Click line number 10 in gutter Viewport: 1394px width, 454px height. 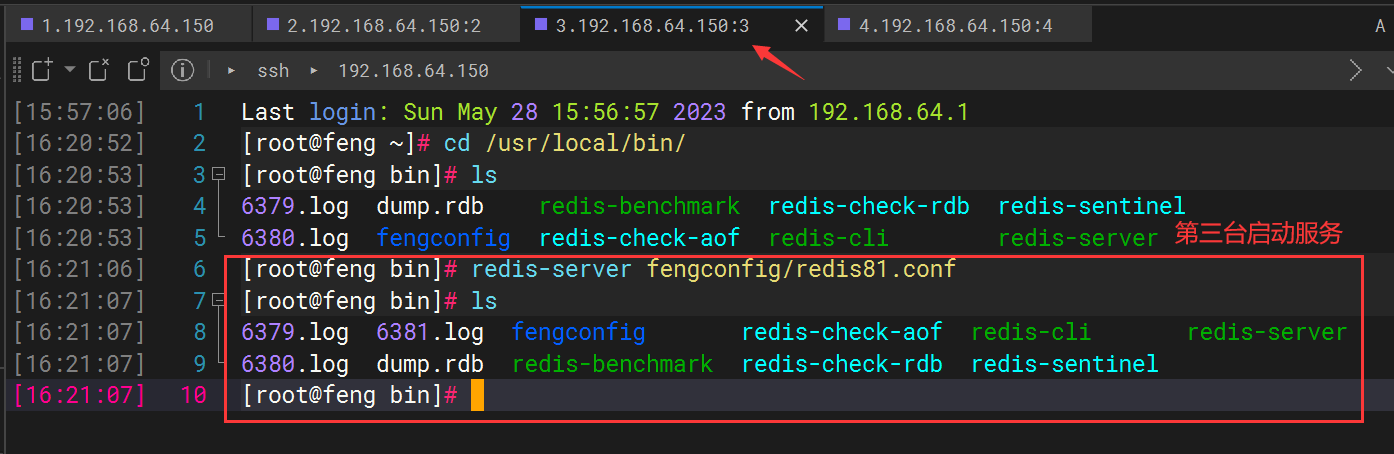click(193, 395)
